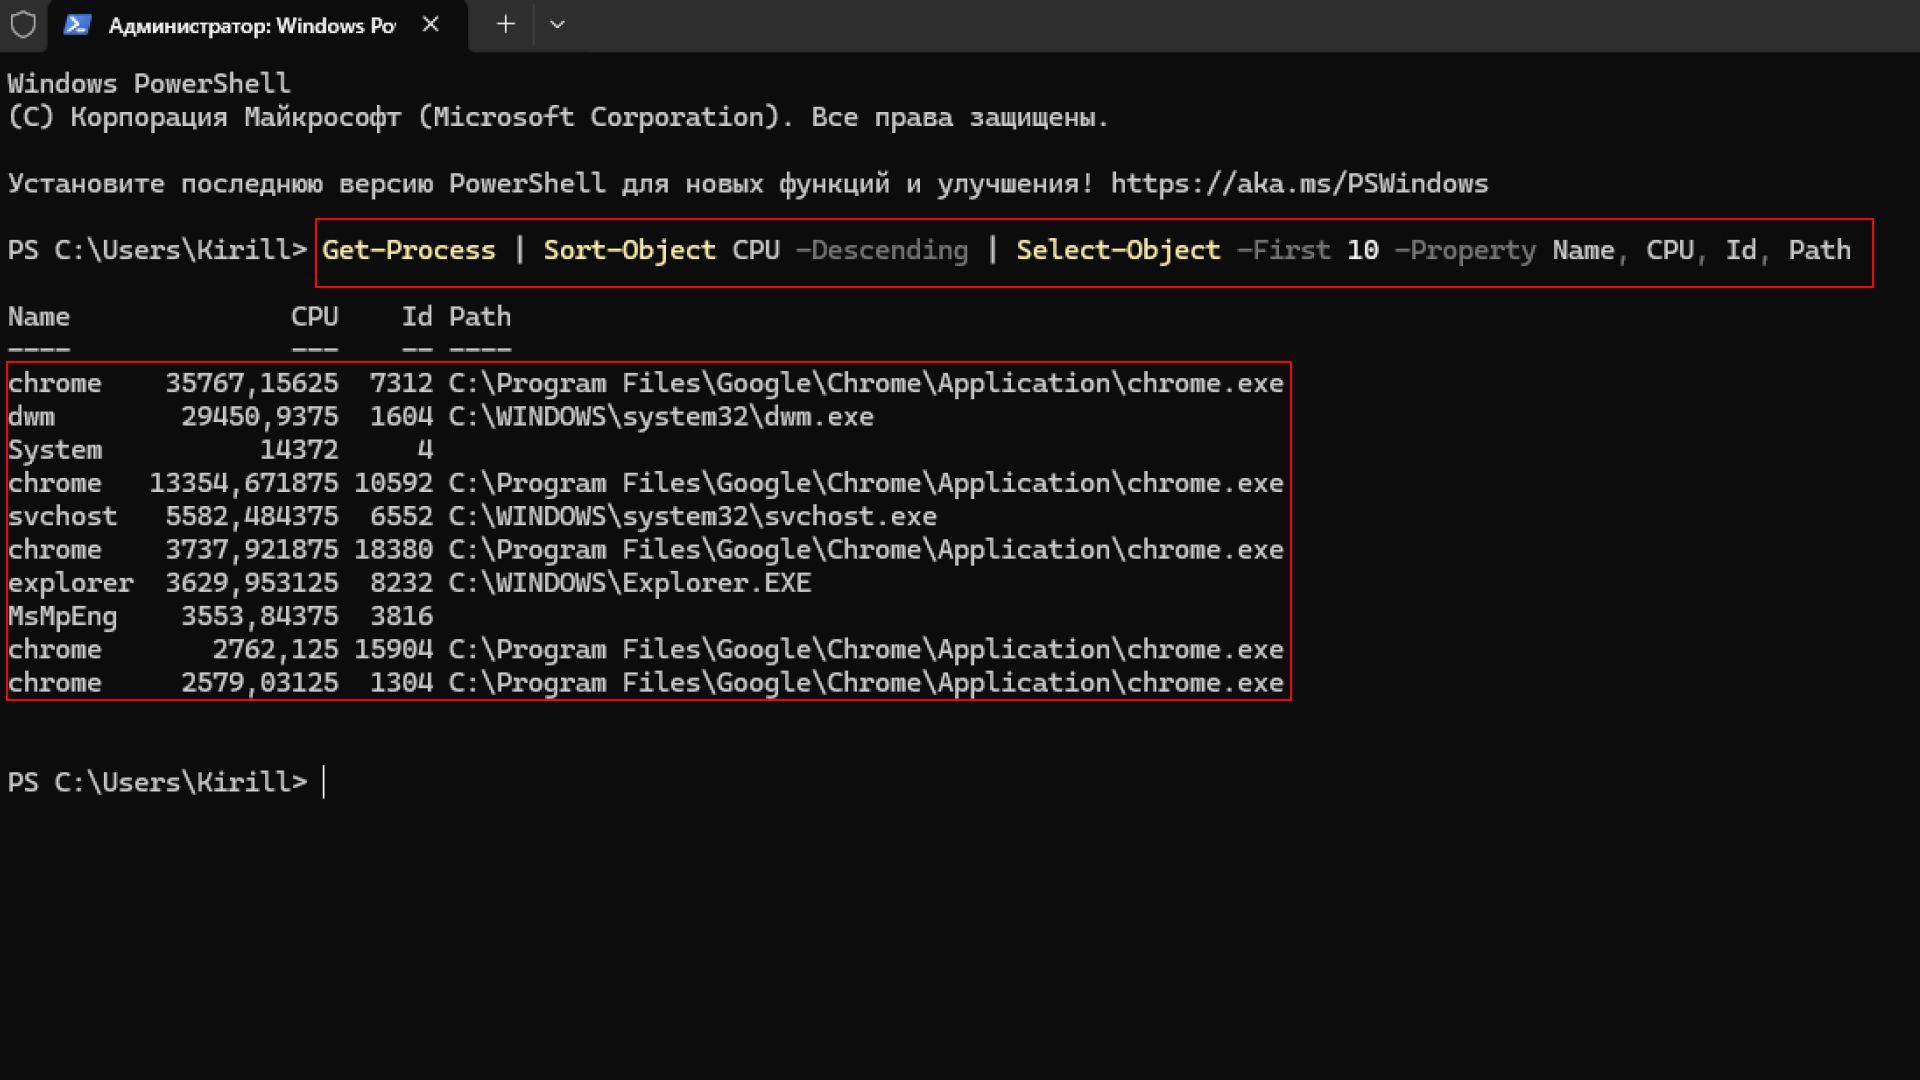1920x1080 pixels.
Task: Click the PowerShell icon on the tab
Action: coord(75,24)
